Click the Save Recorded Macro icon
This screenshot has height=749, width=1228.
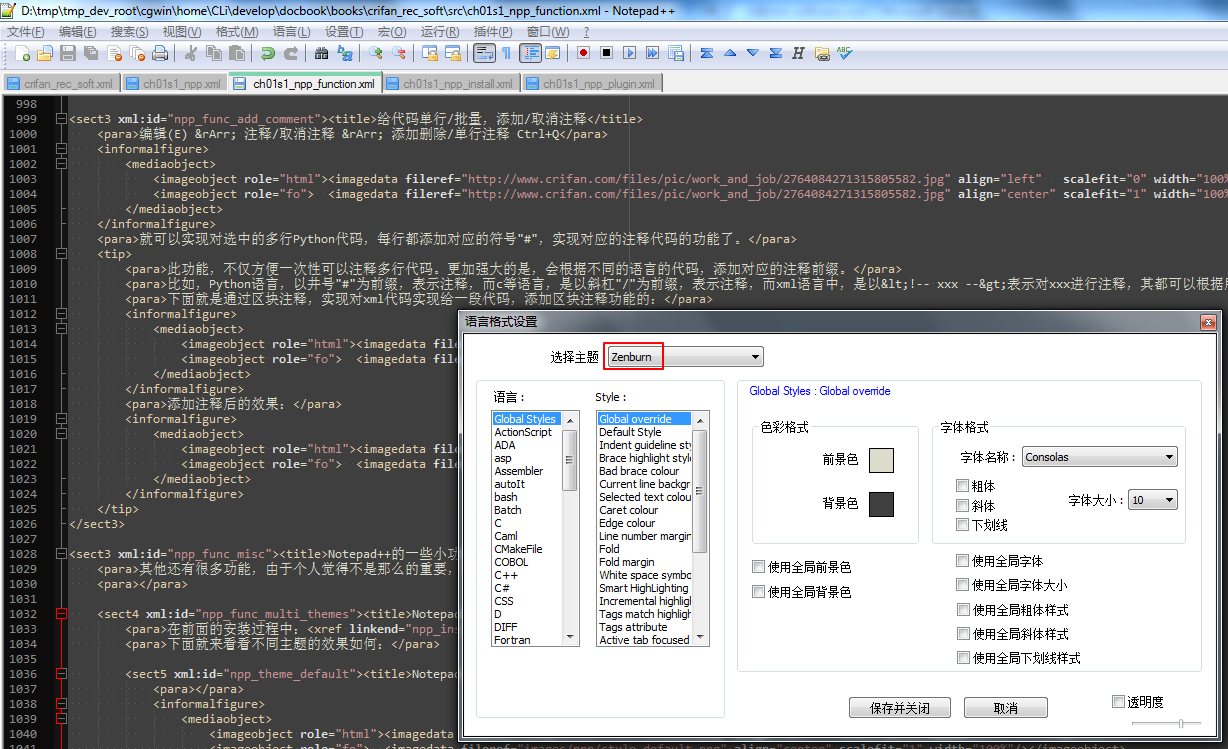675,53
